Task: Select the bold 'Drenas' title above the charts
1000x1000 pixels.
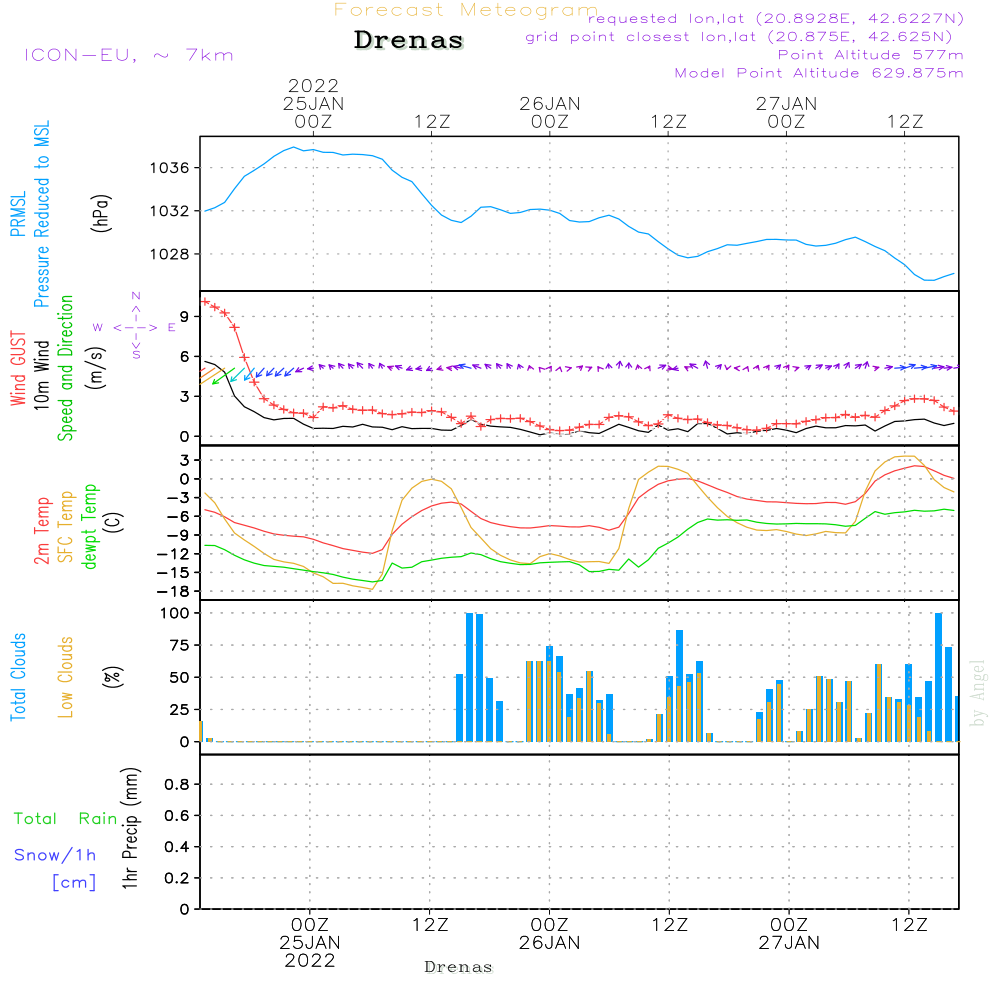Action: pos(409,40)
